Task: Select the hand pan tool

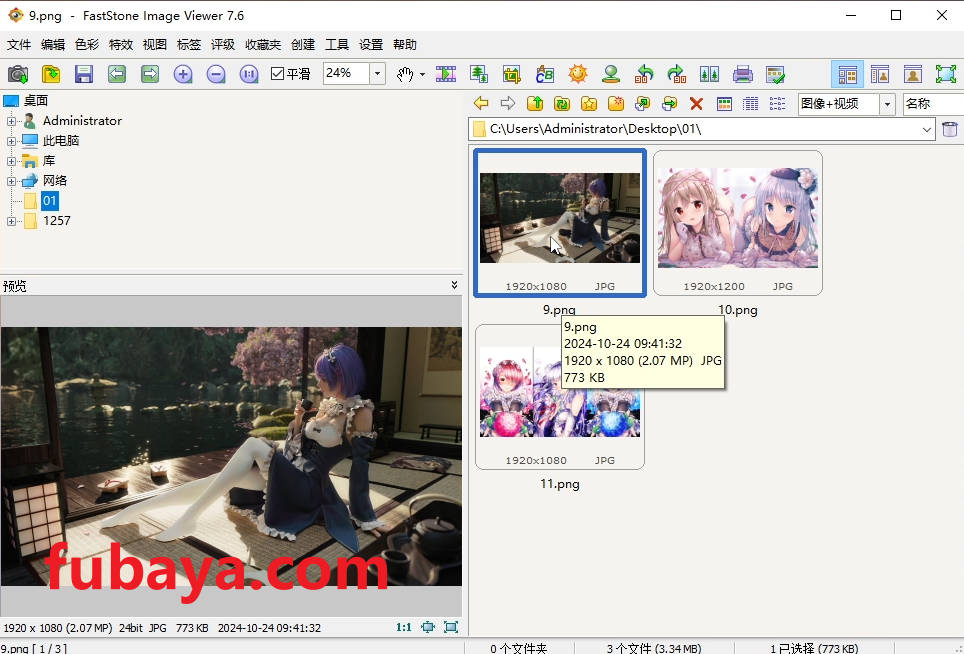Action: (405, 74)
